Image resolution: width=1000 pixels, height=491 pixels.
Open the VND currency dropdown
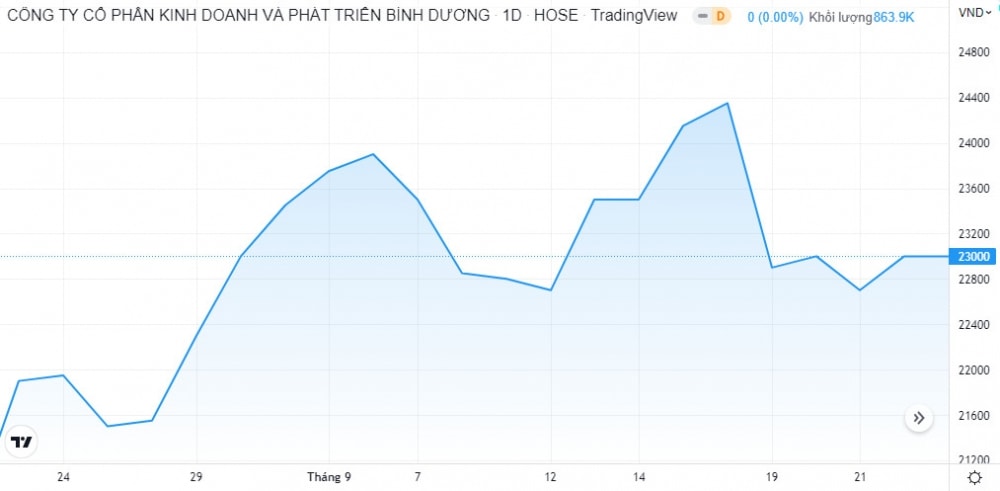coord(974,12)
